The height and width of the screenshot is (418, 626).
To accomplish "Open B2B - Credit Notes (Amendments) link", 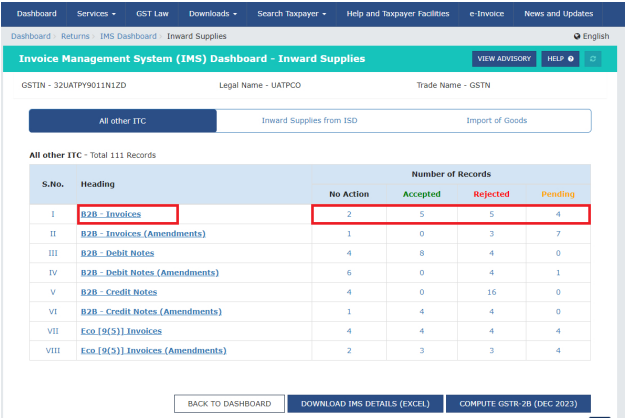I will pos(151,311).
